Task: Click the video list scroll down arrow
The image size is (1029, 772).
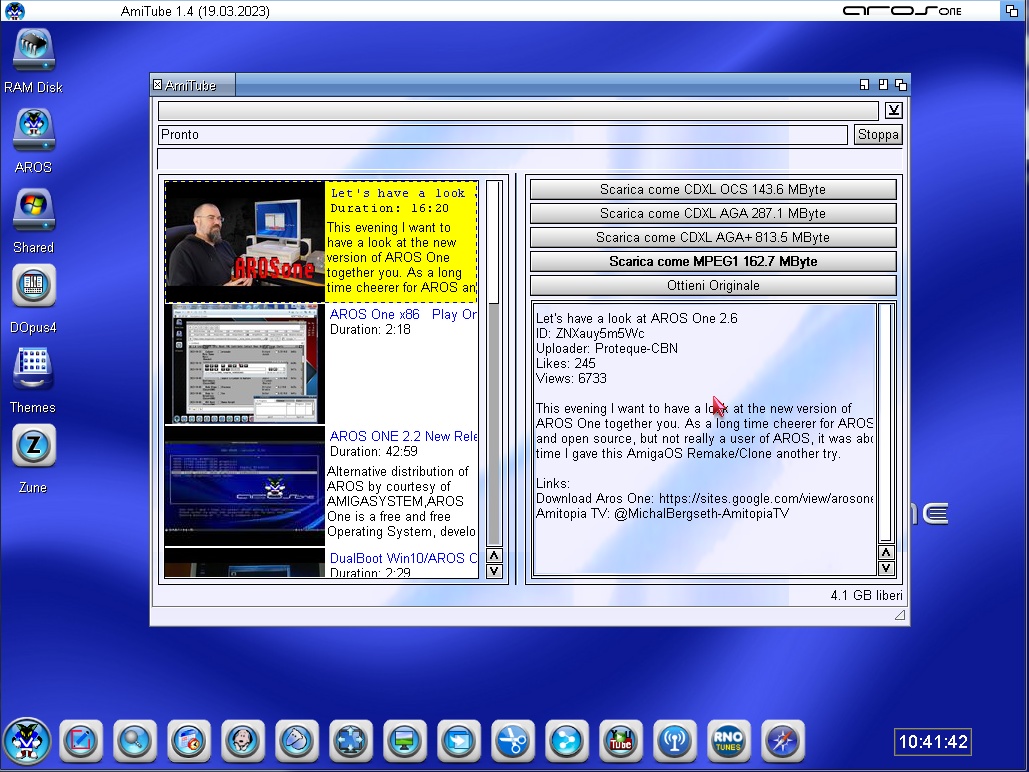Action: 494,571
